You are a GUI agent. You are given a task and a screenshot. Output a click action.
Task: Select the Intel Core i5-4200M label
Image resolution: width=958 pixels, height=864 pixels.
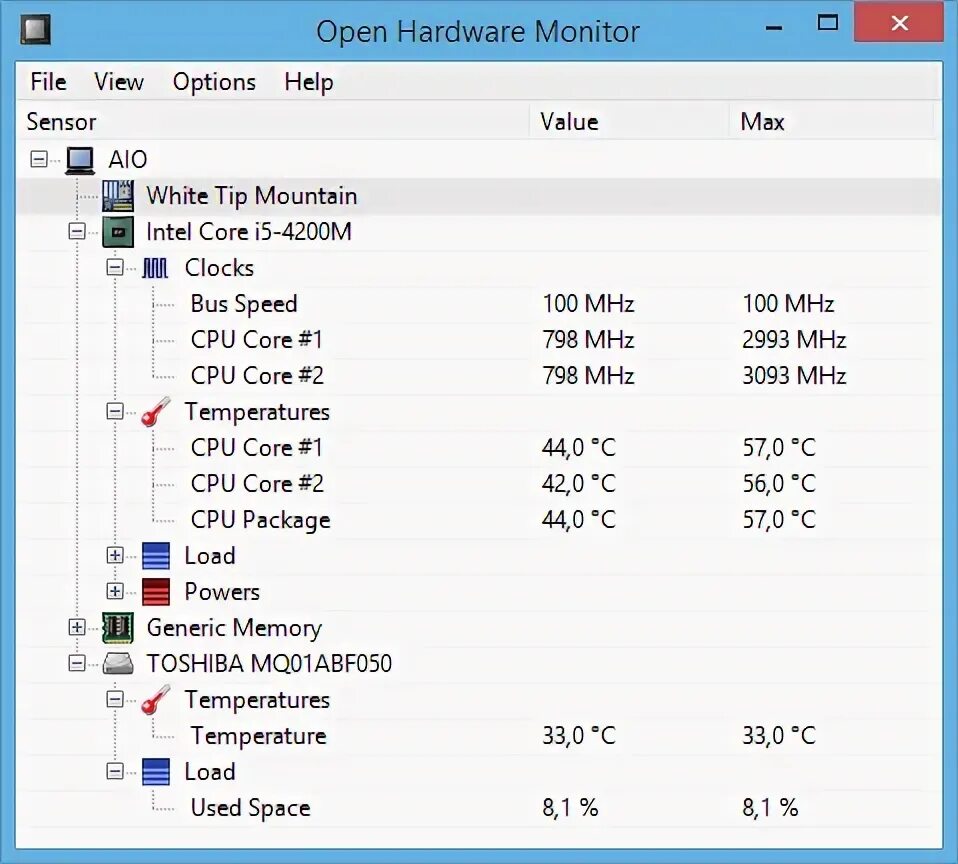click(x=249, y=232)
